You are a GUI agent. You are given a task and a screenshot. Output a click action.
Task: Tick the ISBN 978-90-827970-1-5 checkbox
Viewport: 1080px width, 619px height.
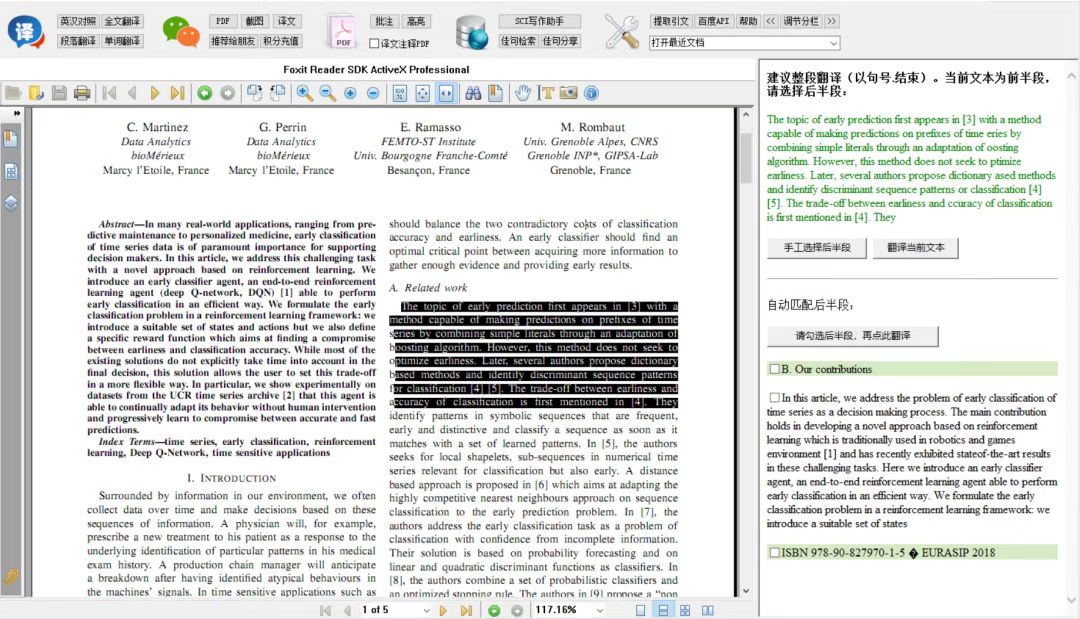(x=774, y=552)
